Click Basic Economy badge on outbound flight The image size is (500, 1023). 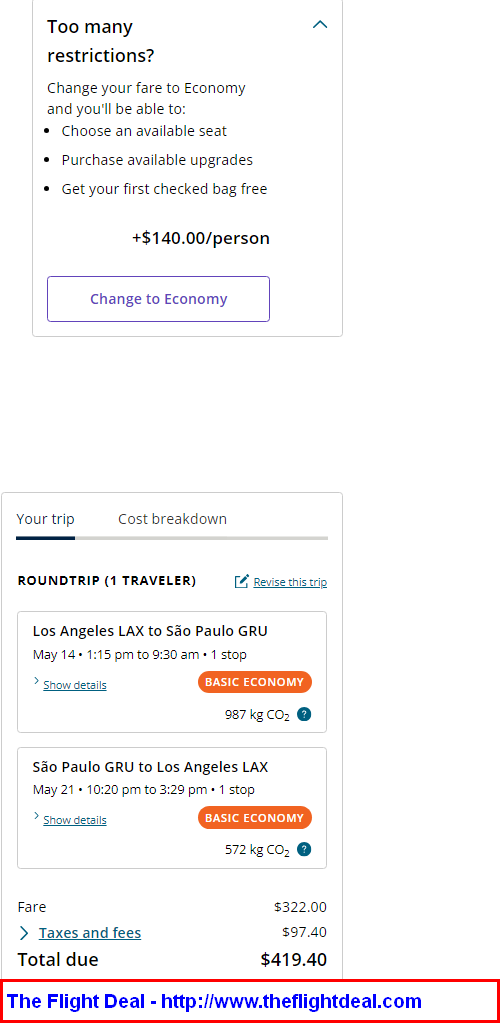[x=255, y=682]
